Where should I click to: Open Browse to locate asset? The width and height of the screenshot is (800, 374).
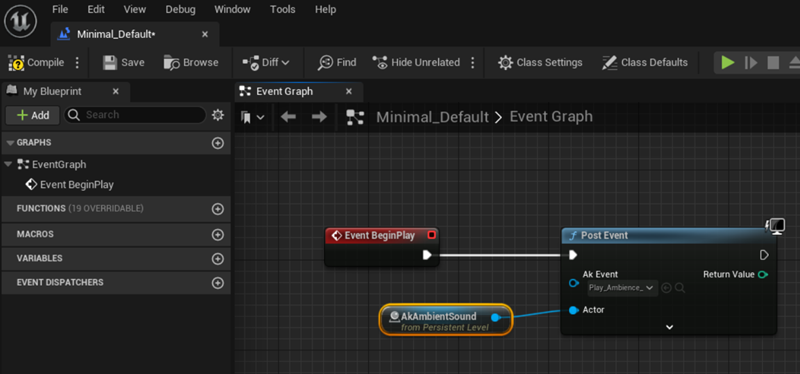(191, 63)
